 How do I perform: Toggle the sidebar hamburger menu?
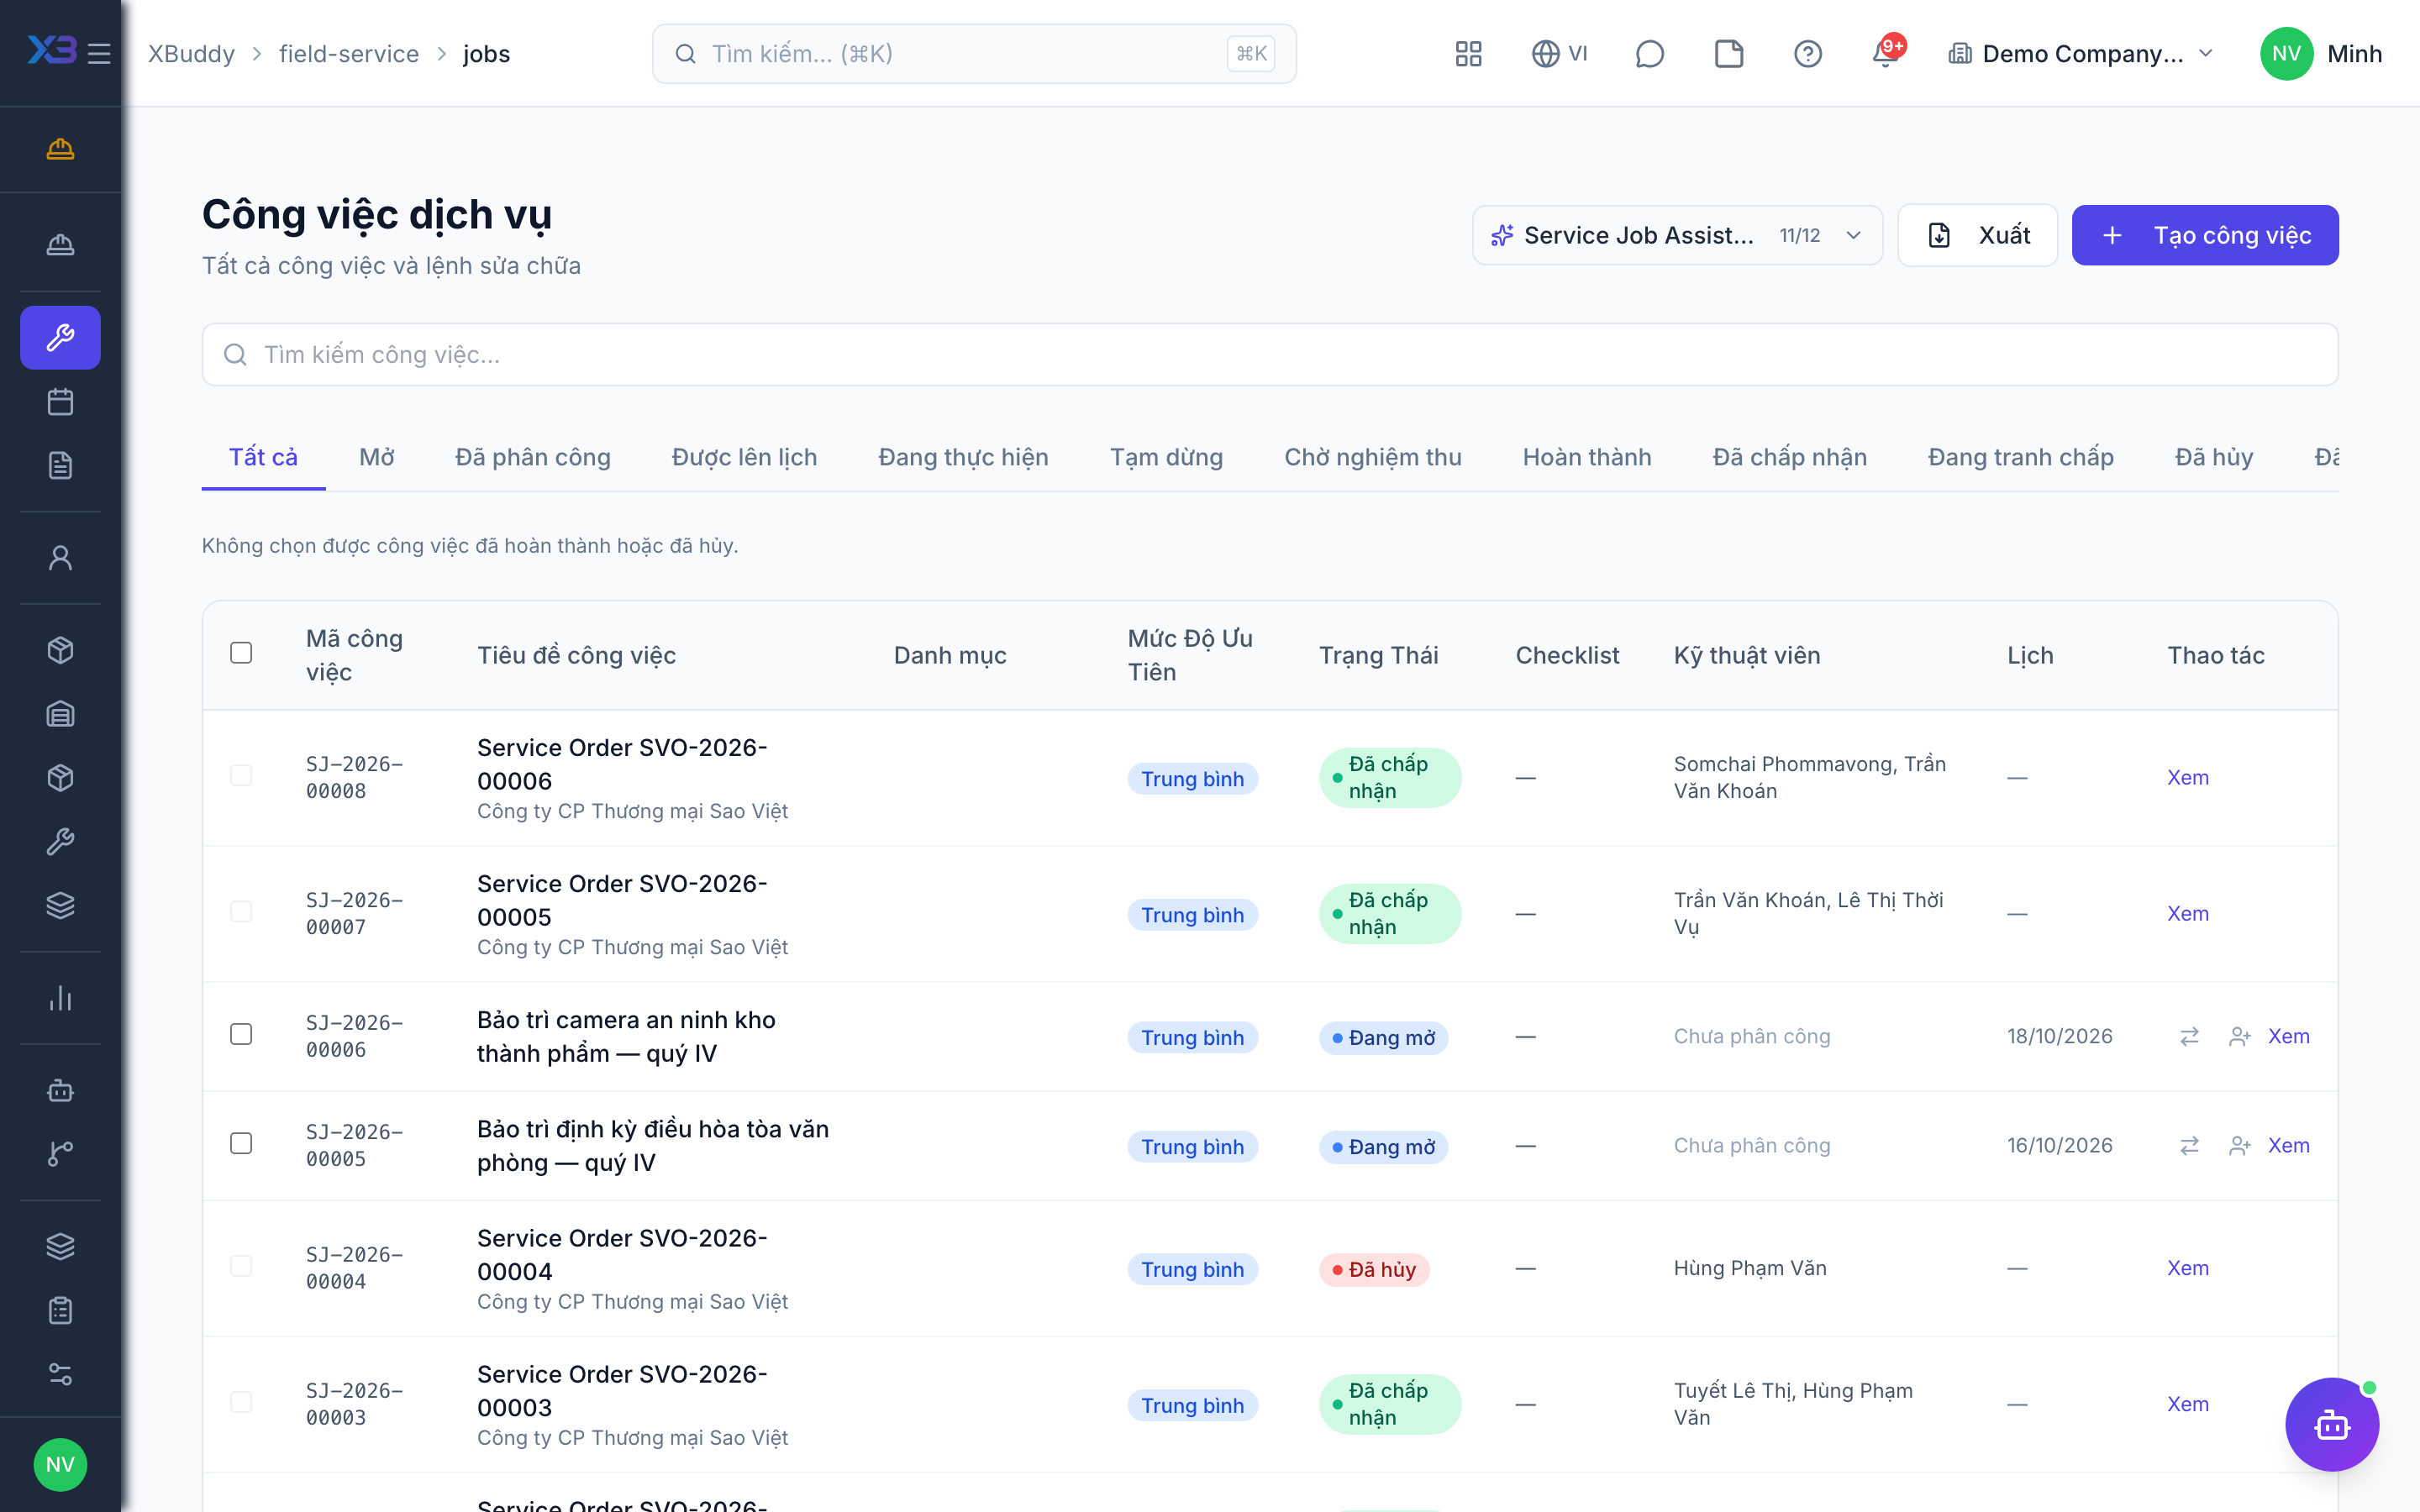(x=99, y=53)
